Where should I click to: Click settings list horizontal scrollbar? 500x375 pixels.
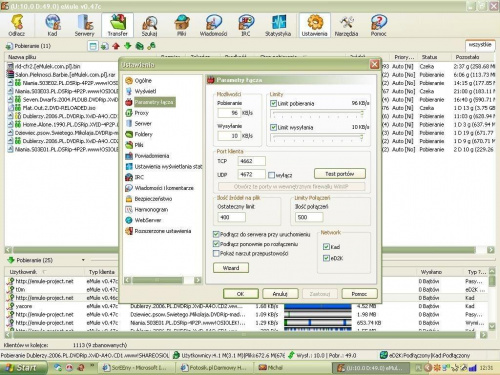163,280
